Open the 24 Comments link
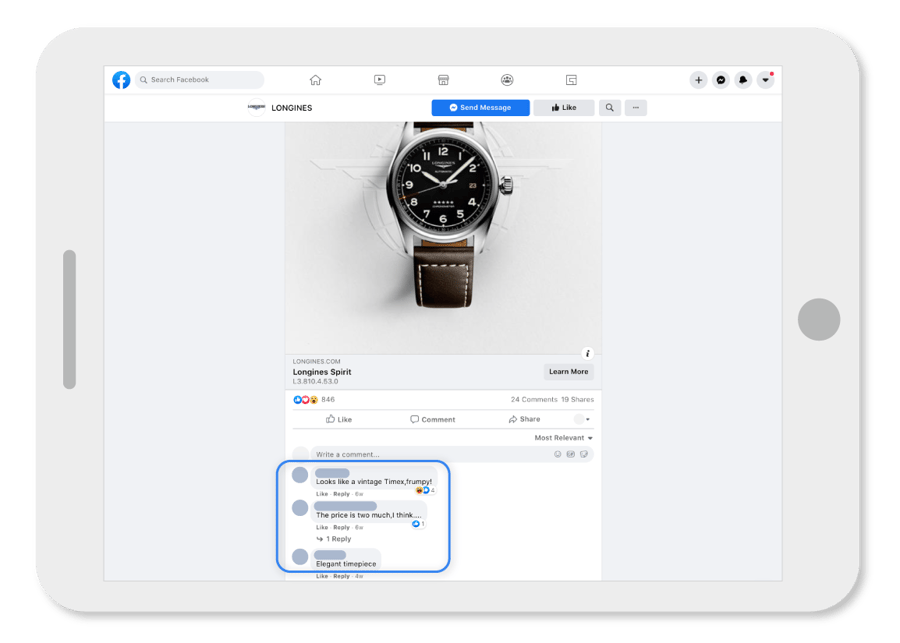This screenshot has height=643, width=900. click(x=534, y=400)
